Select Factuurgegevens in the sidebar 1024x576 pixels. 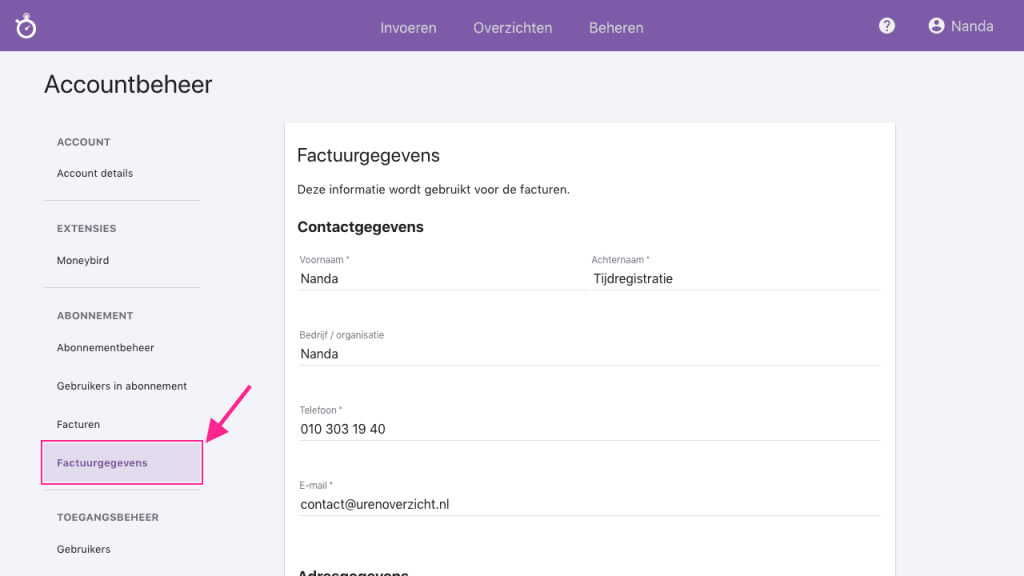point(102,463)
